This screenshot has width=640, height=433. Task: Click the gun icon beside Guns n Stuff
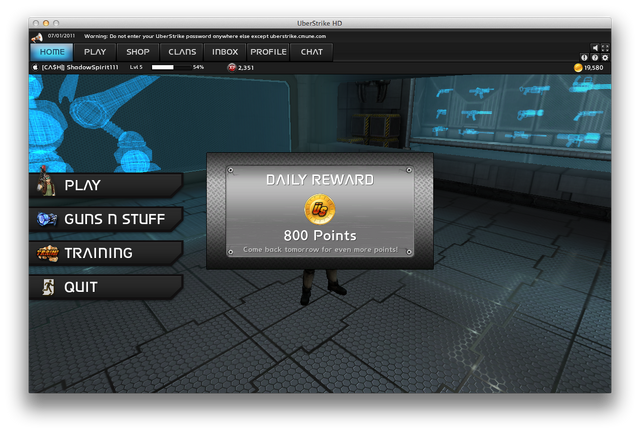tap(47, 219)
